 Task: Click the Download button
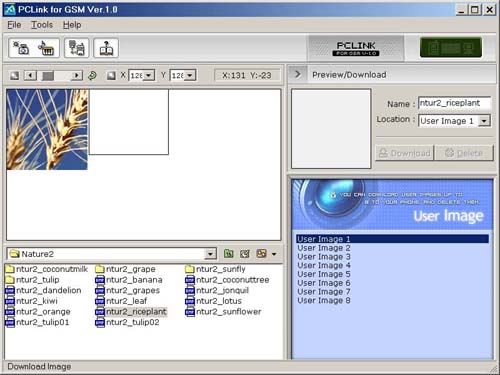tap(404, 153)
